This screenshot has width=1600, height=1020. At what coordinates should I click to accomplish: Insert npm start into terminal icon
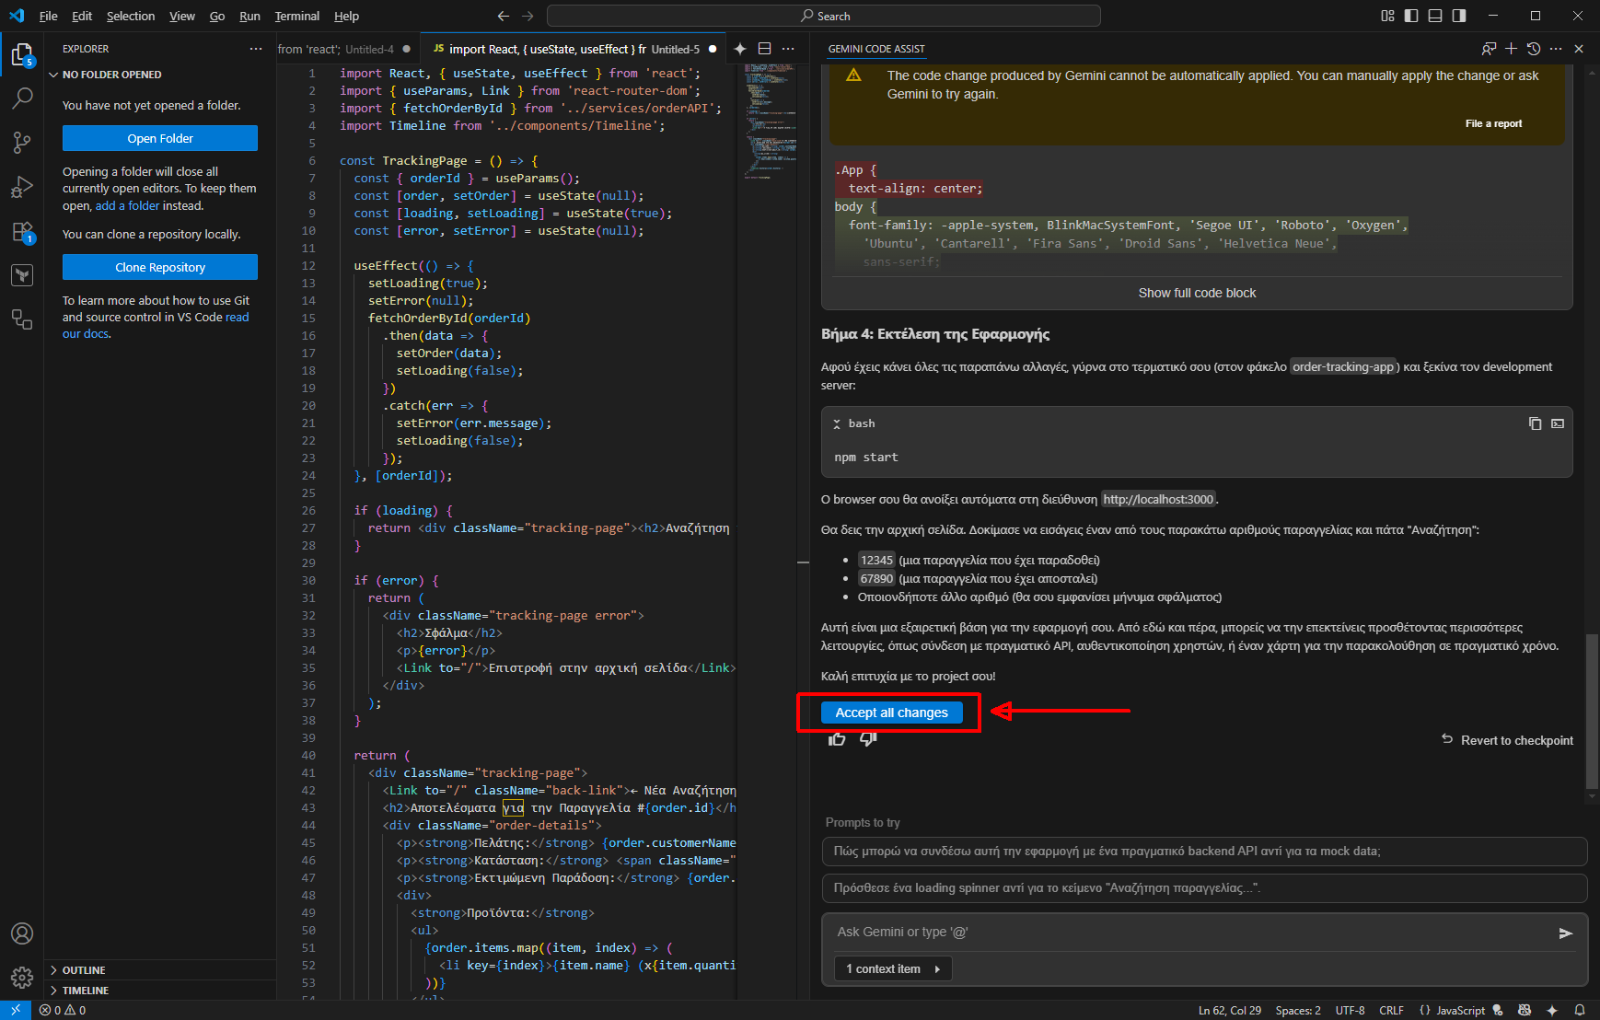(x=1557, y=423)
